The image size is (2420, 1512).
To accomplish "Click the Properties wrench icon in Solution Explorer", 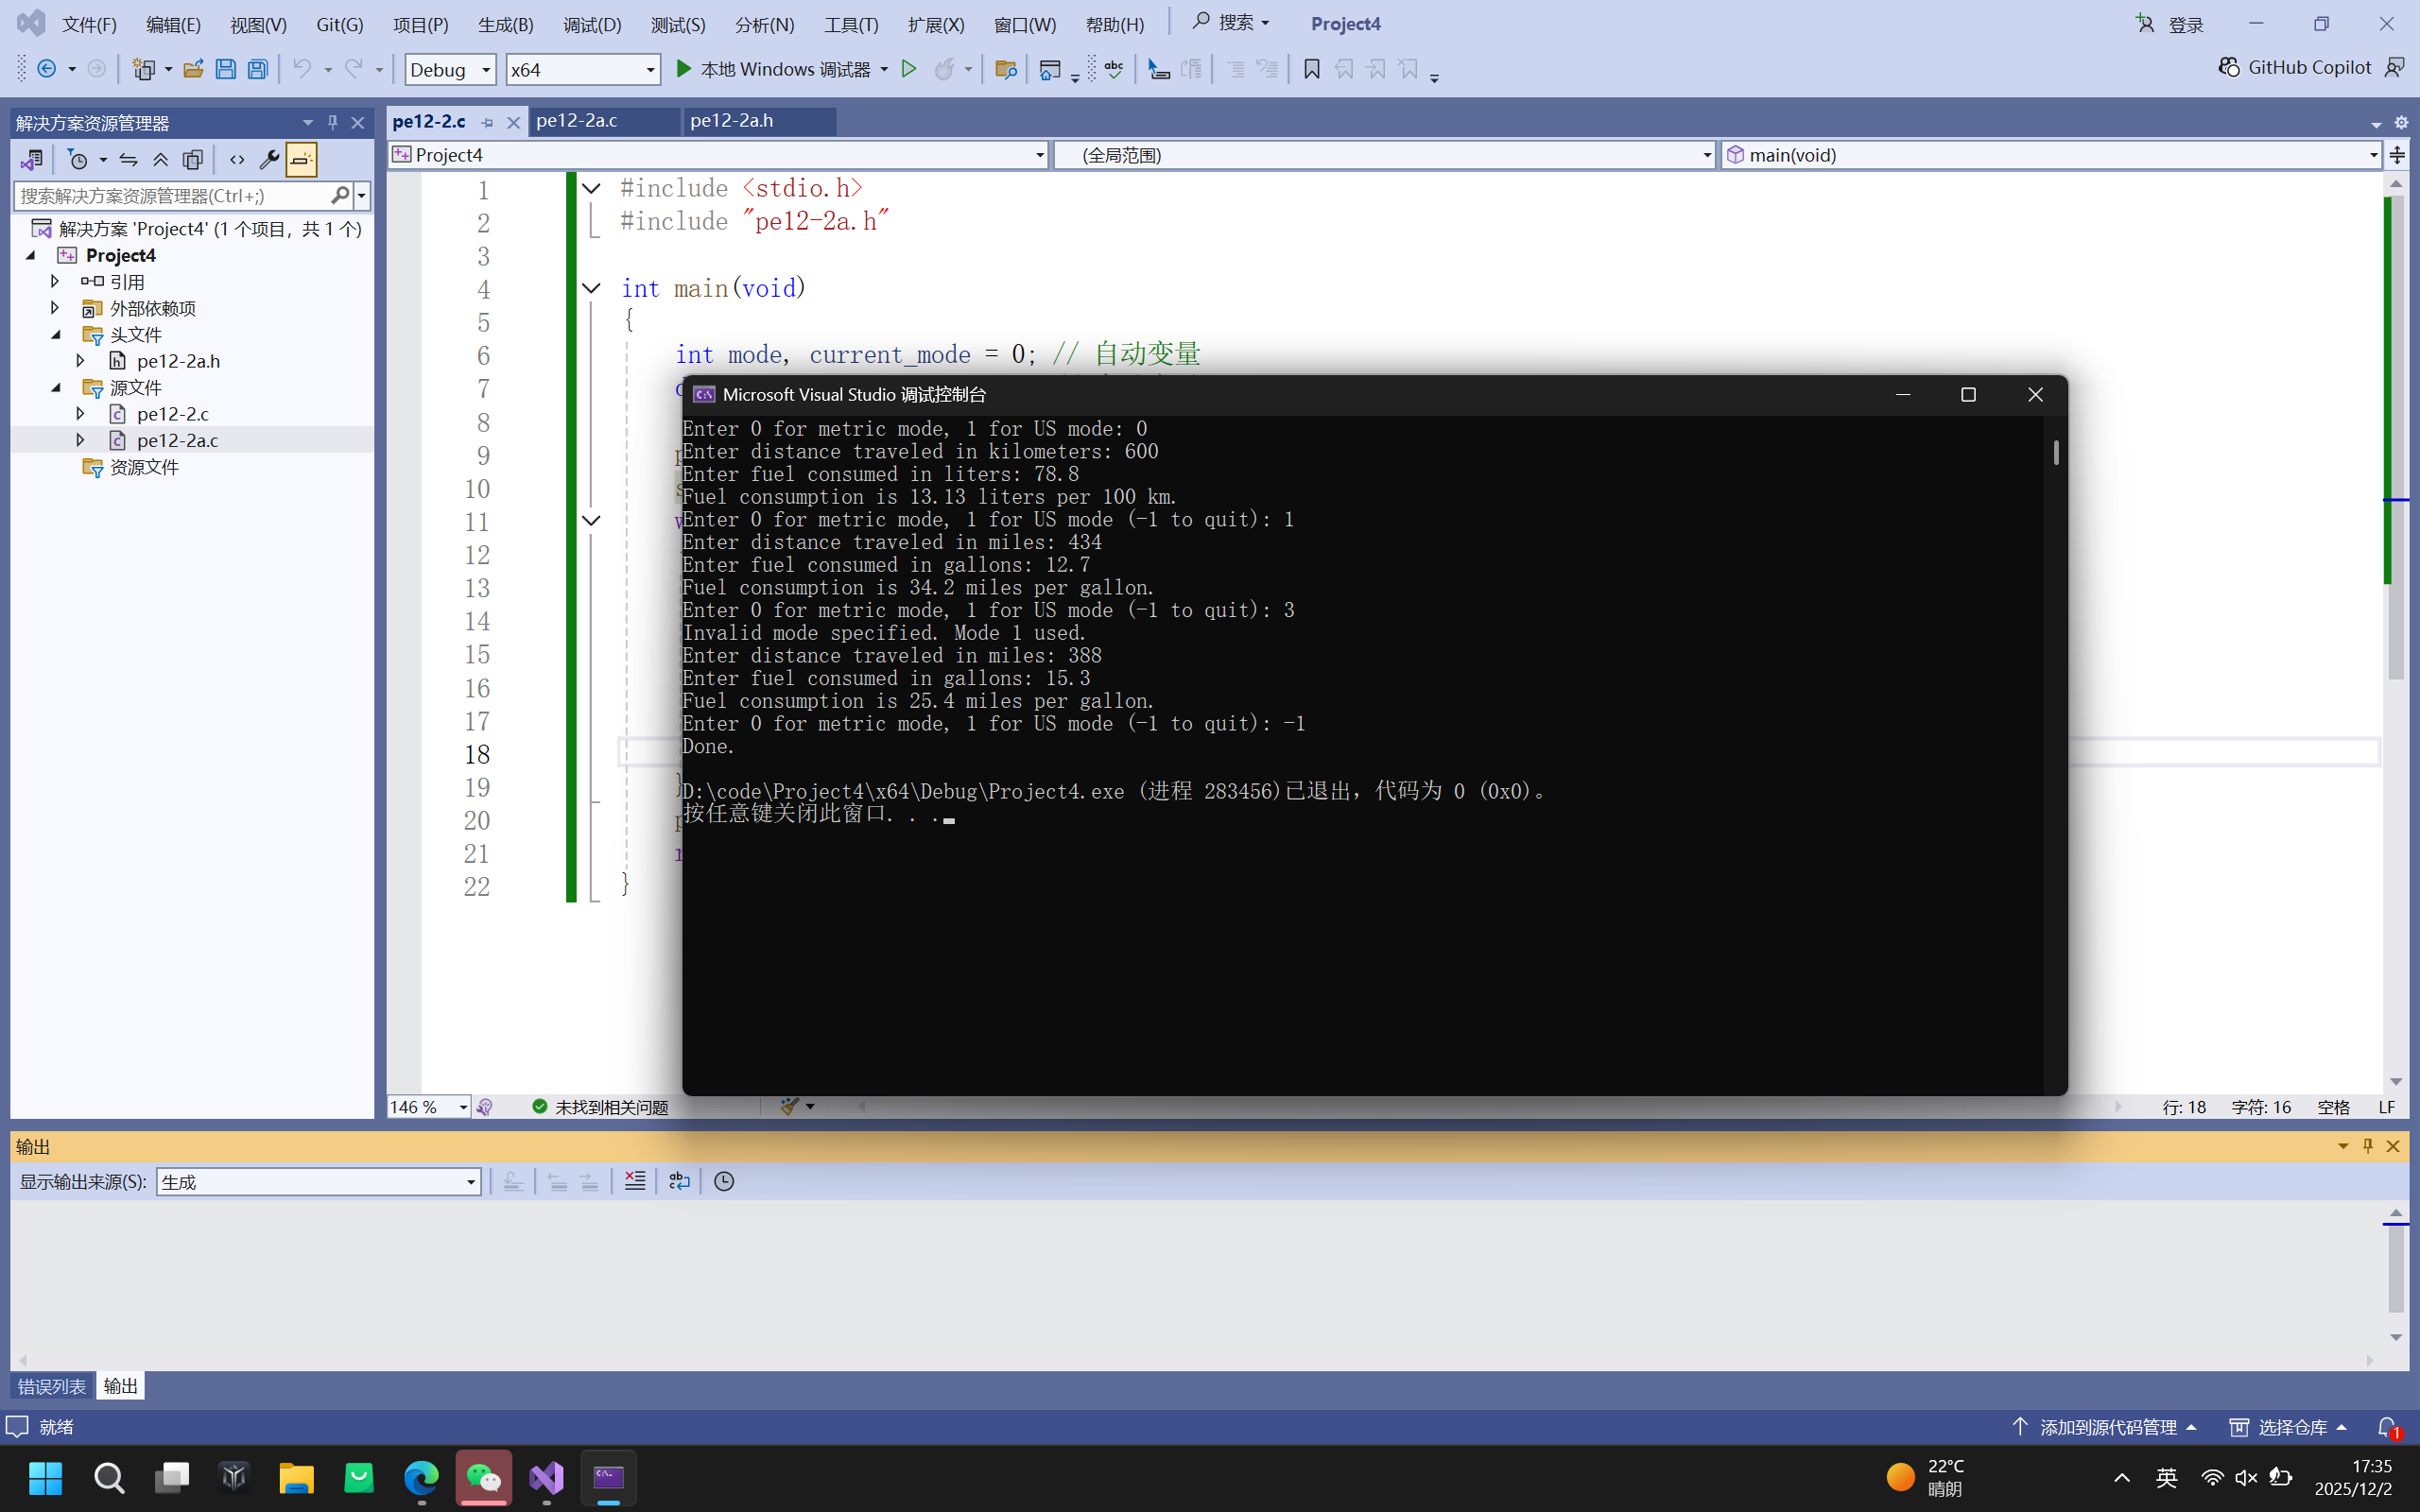I will tap(268, 159).
